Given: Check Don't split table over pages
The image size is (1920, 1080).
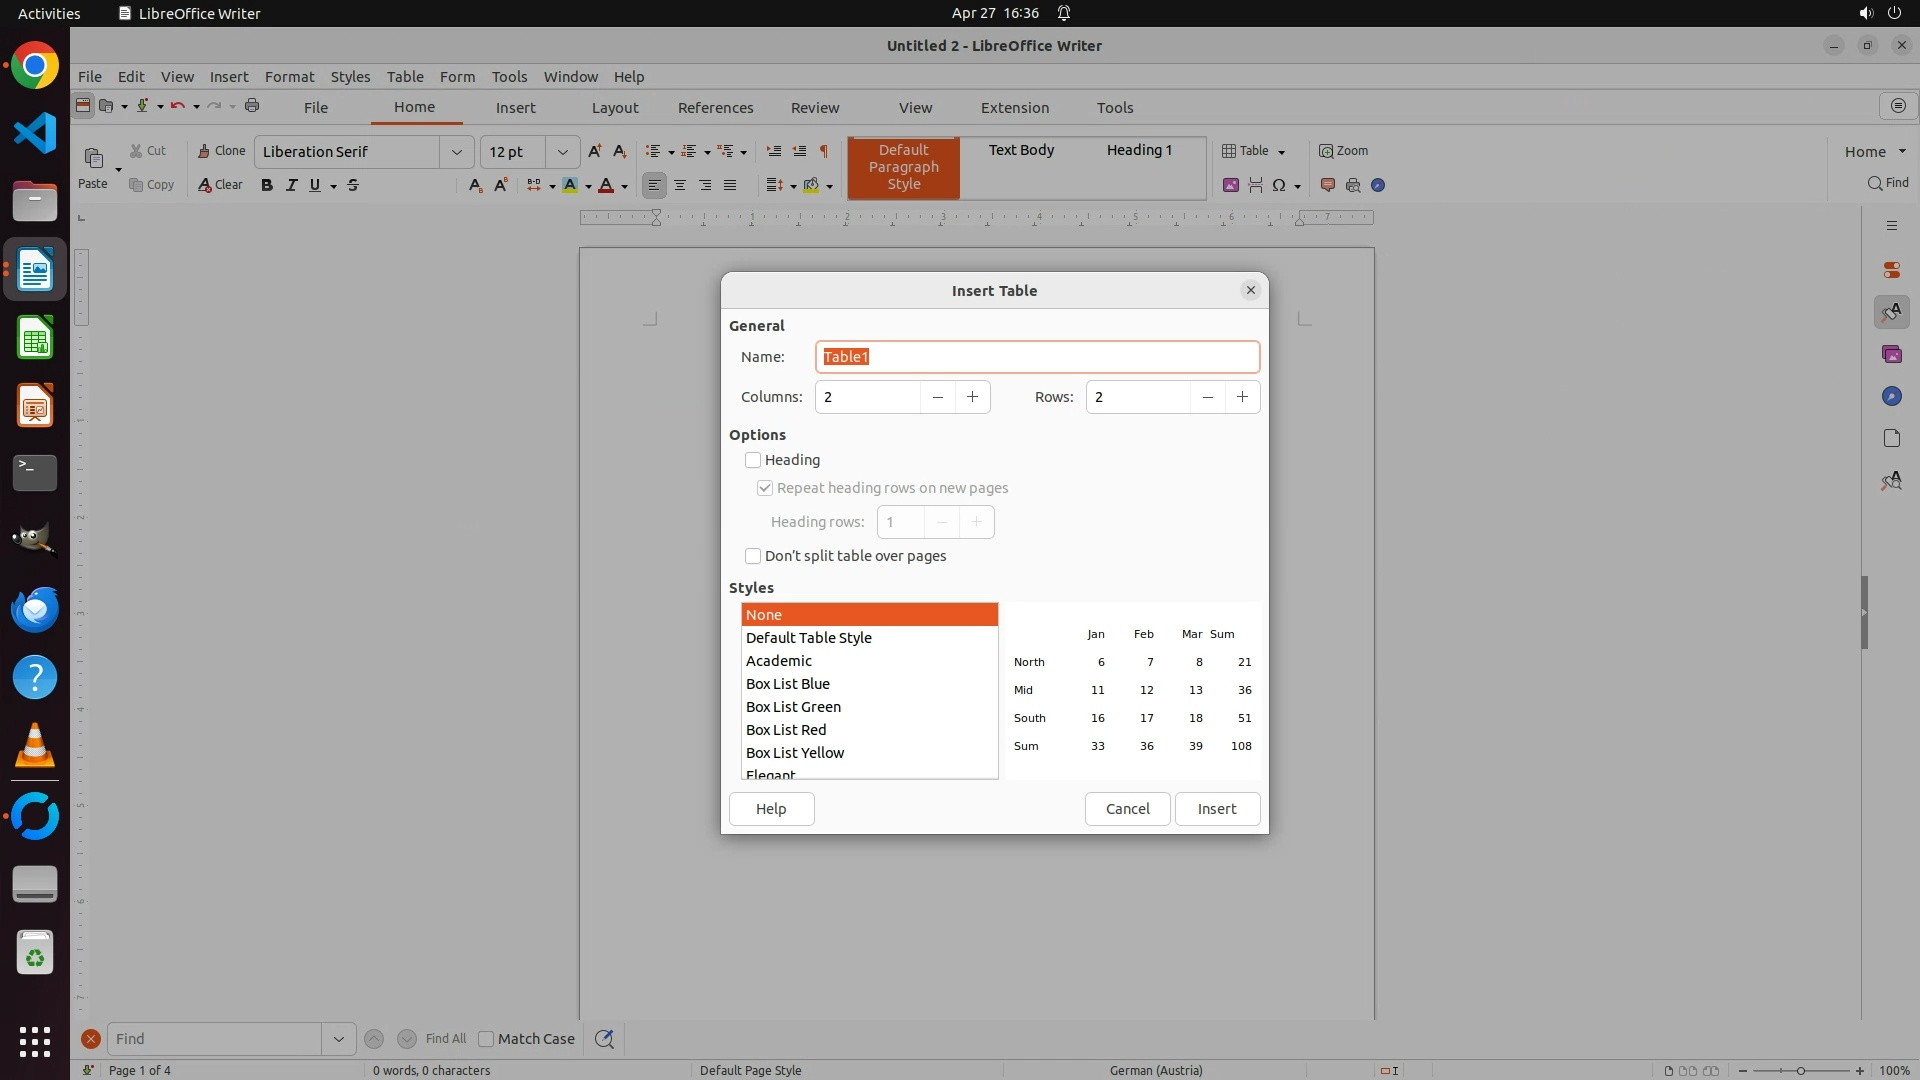Looking at the screenshot, I should click(753, 556).
